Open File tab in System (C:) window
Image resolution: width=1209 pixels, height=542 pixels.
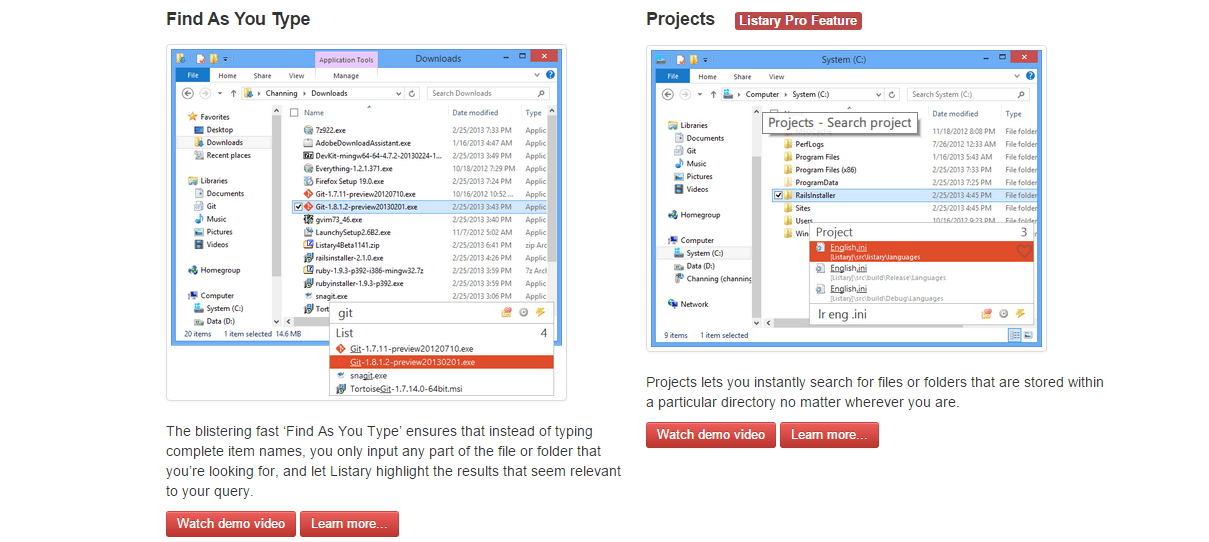point(673,76)
